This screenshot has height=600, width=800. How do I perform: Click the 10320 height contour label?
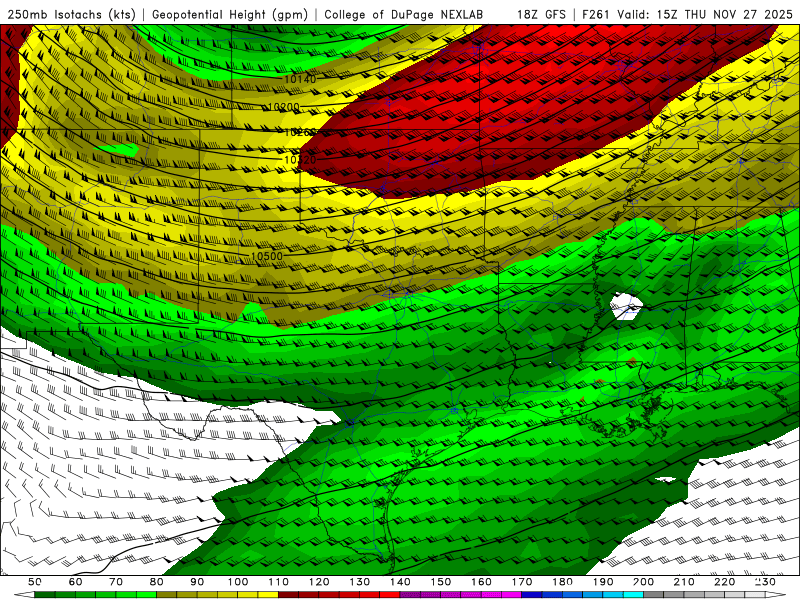[299, 160]
